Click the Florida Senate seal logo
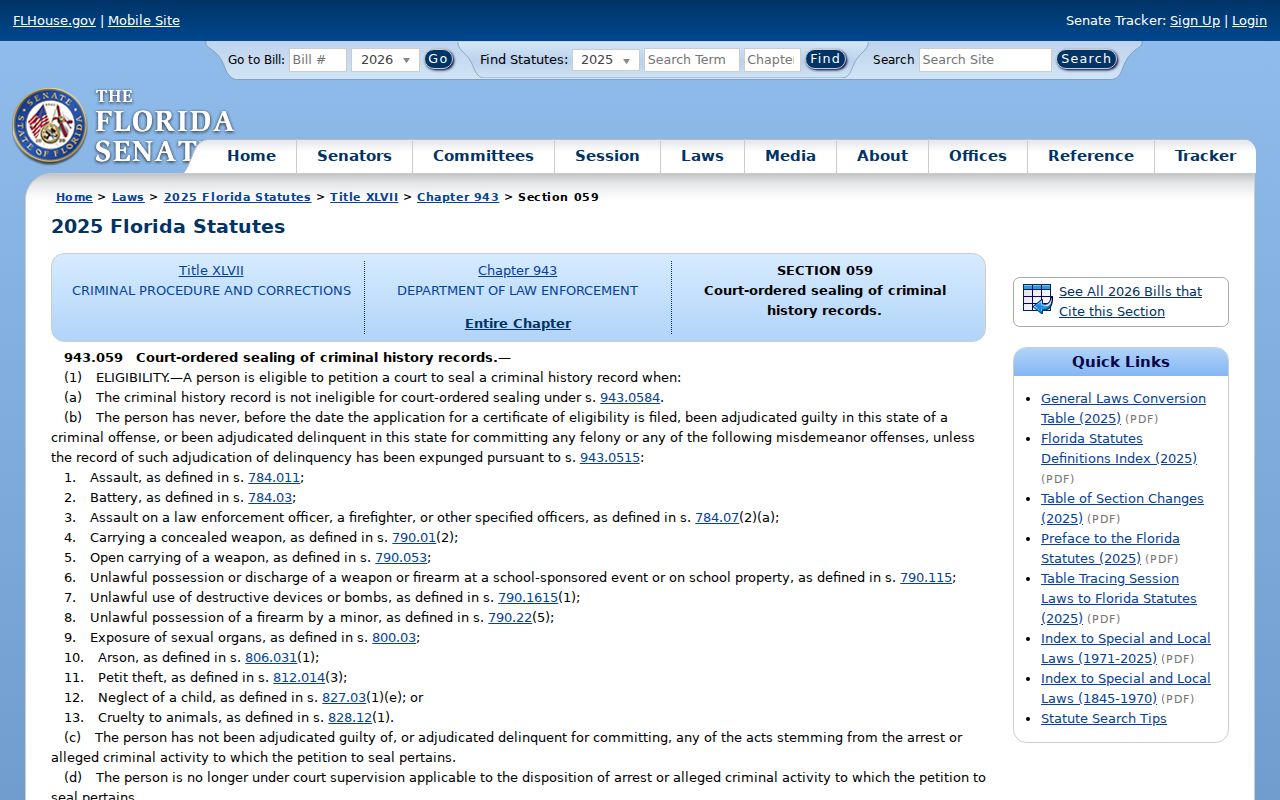Viewport: 1280px width, 800px height. click(x=49, y=126)
